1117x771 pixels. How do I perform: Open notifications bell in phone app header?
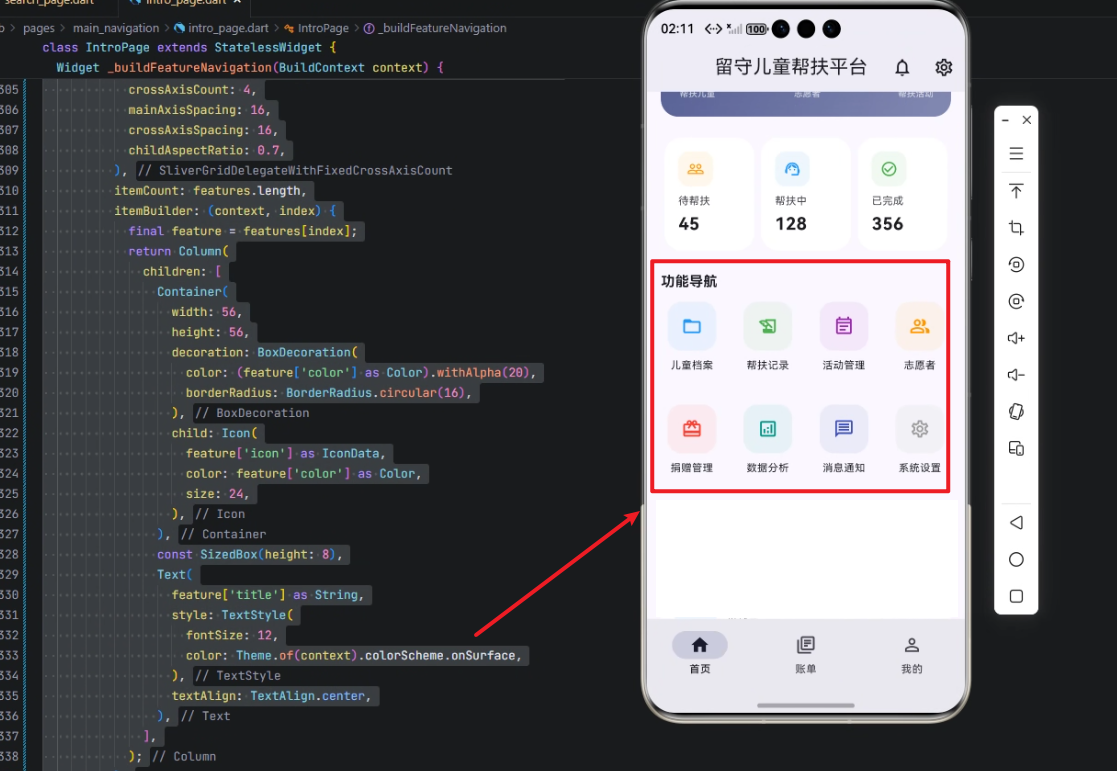point(902,68)
